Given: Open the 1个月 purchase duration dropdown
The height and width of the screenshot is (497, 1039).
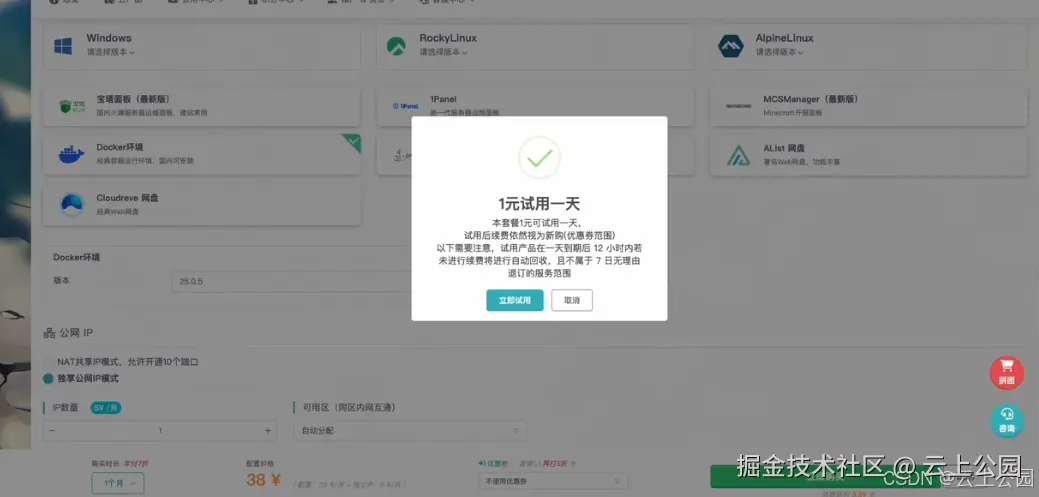Looking at the screenshot, I should pos(118,484).
